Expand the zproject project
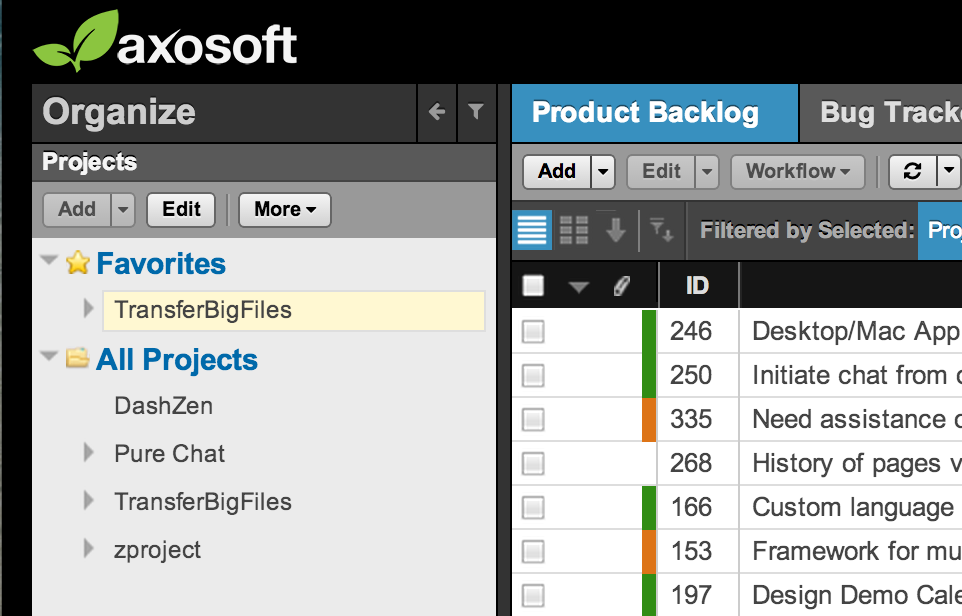 coord(89,549)
